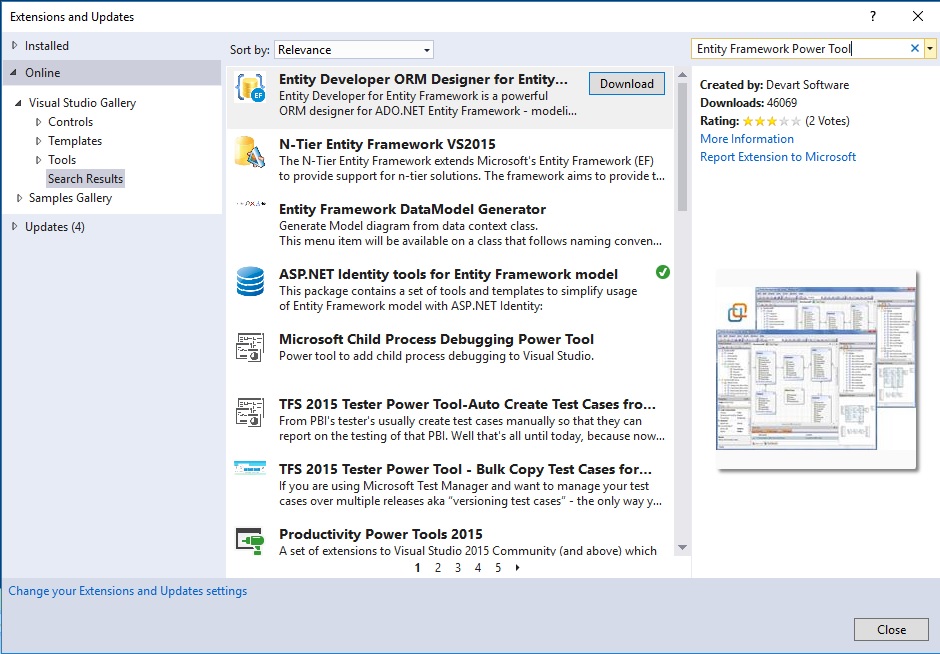Select the Templates tree item

coord(75,141)
